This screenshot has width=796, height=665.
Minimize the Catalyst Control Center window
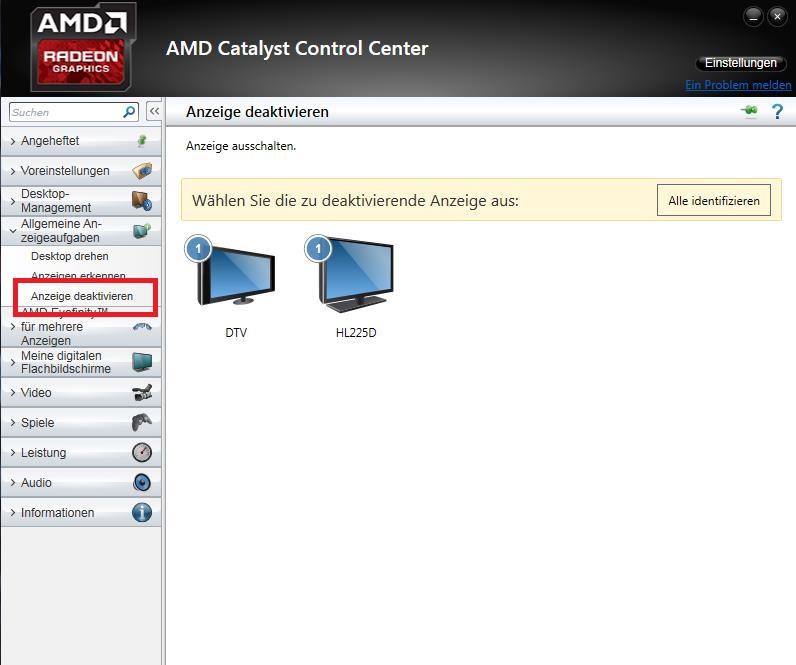753,17
